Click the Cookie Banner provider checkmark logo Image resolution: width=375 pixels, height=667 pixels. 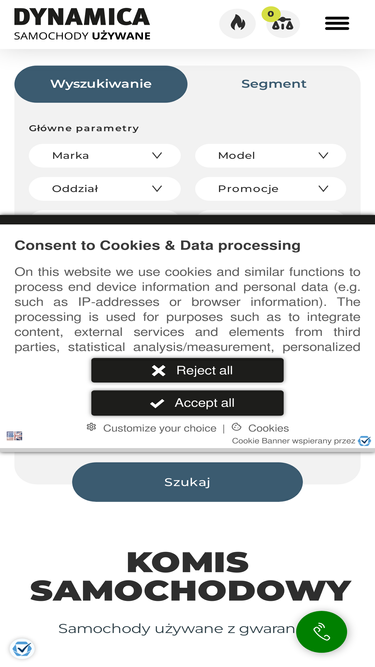pyautogui.click(x=364, y=441)
